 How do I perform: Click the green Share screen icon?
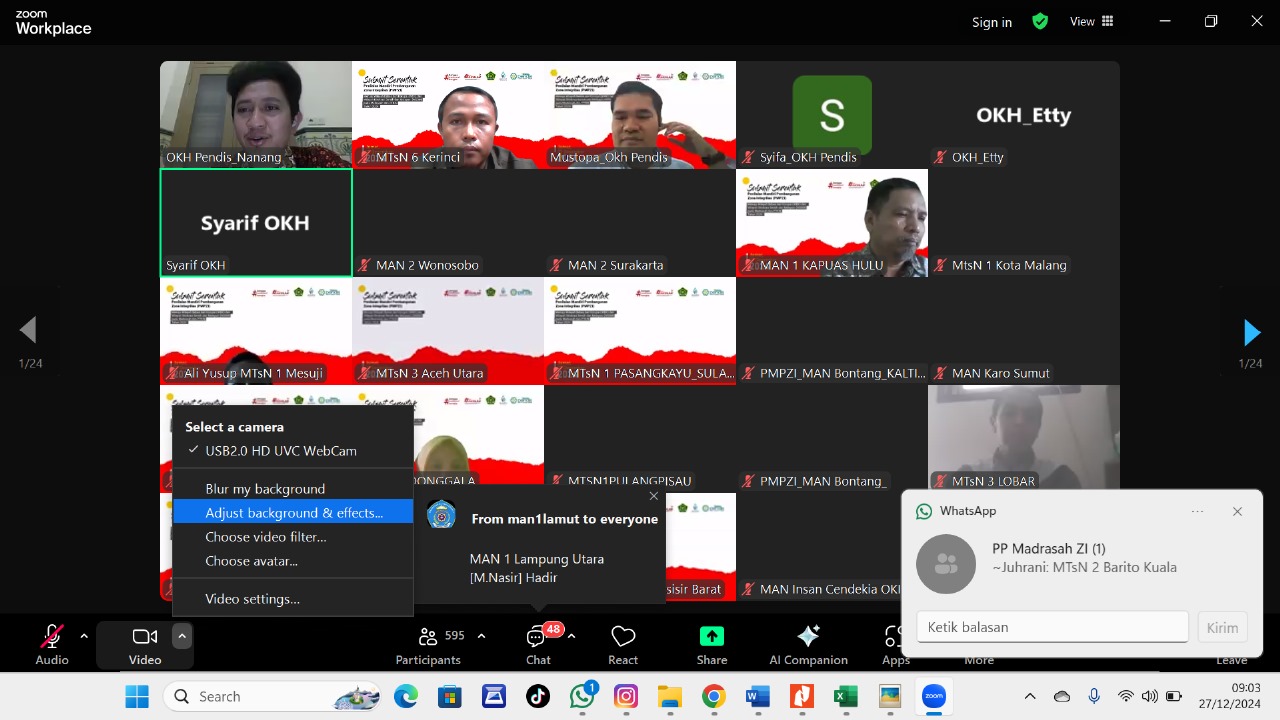[x=711, y=638]
